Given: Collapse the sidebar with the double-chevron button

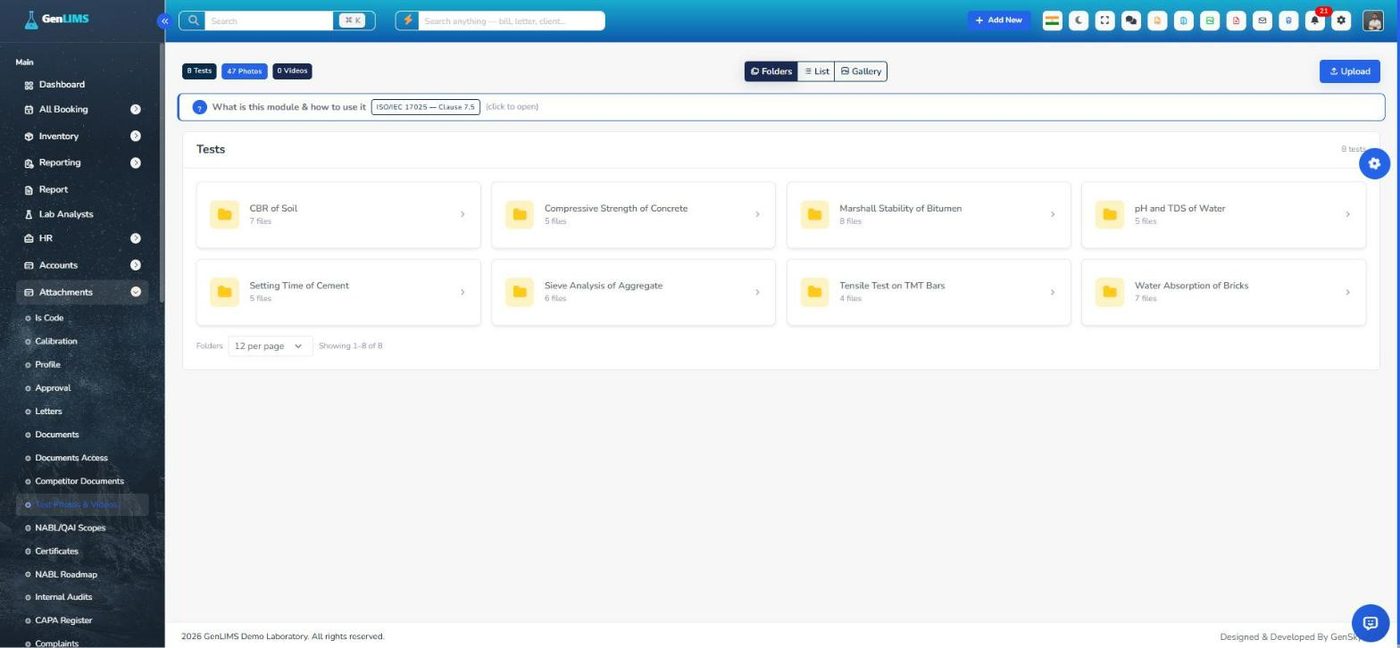Looking at the screenshot, I should click(x=164, y=20).
